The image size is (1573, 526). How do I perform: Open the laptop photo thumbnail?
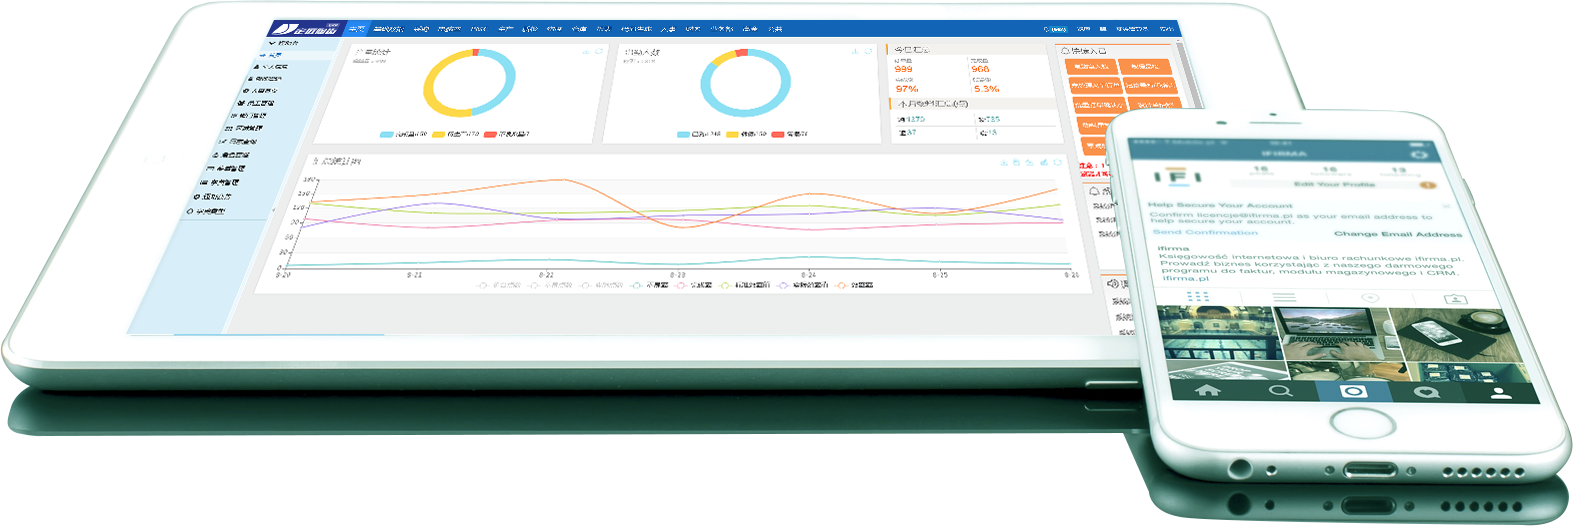coord(1331,332)
